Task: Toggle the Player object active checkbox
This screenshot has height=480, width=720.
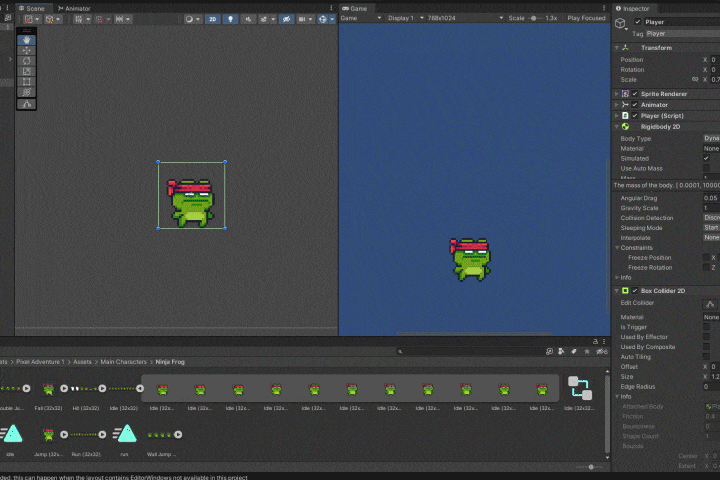Action: coord(637,22)
